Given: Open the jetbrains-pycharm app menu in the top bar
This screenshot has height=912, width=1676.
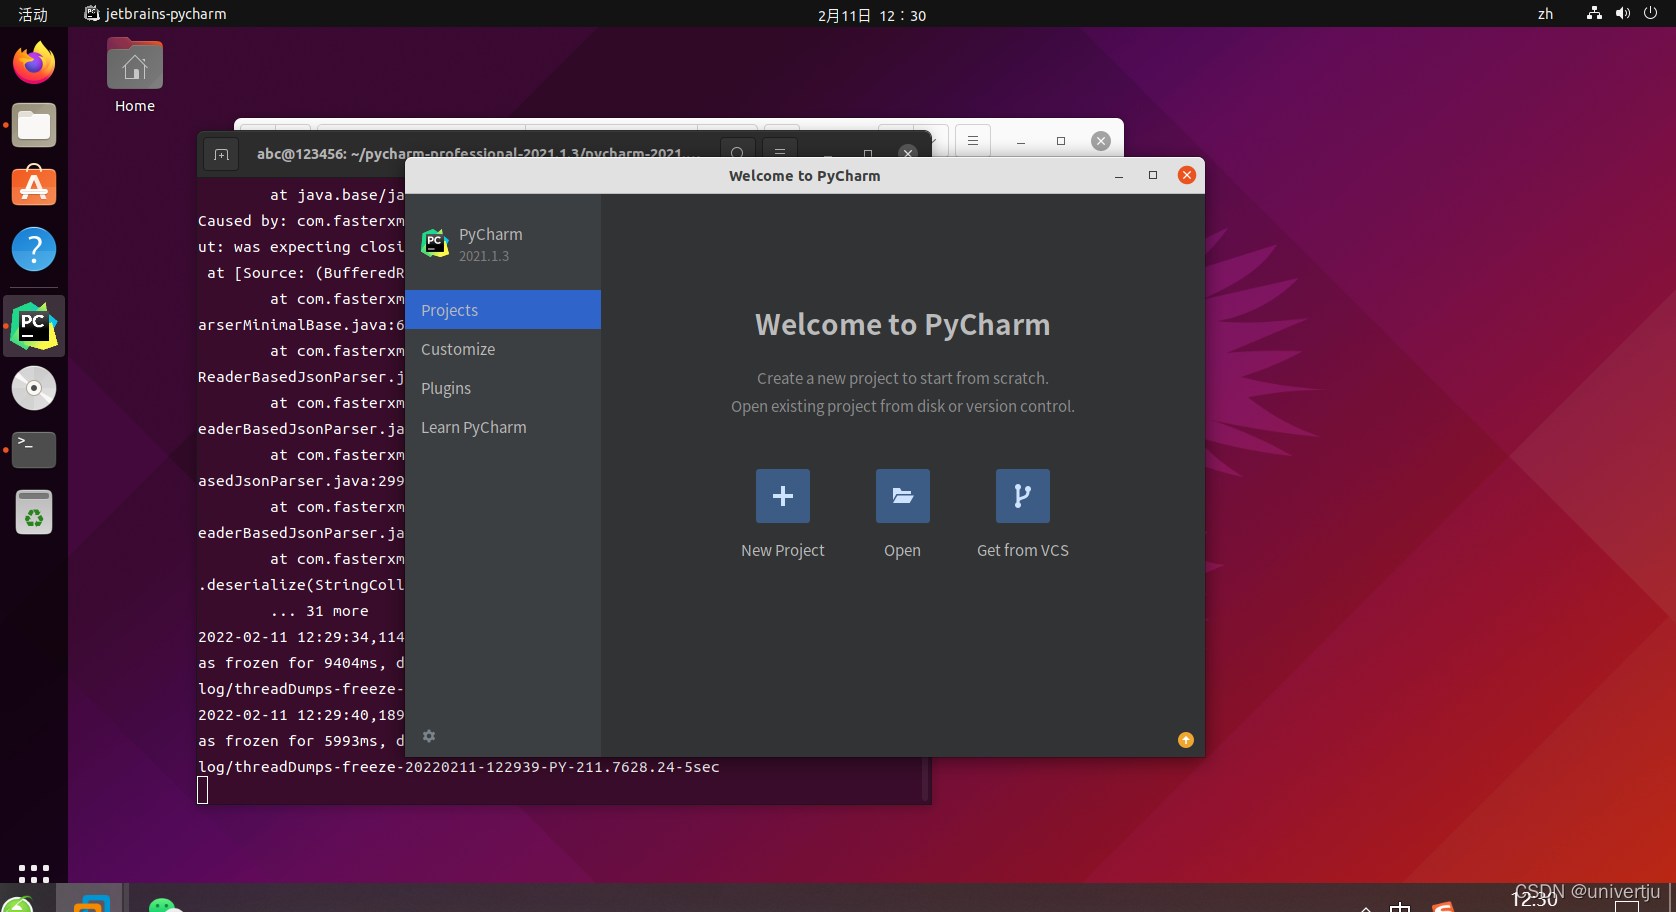Looking at the screenshot, I should point(156,14).
